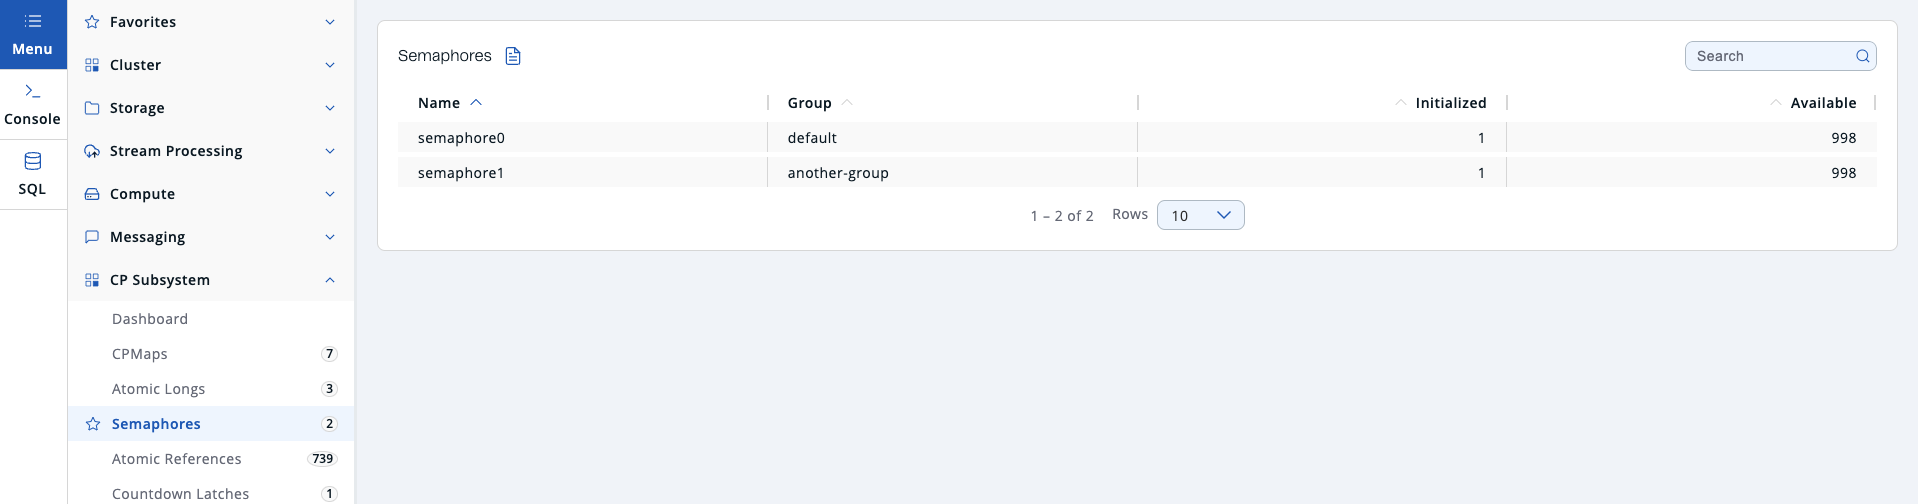Expand the Messaging section
This screenshot has height=504, width=1918.
click(330, 237)
